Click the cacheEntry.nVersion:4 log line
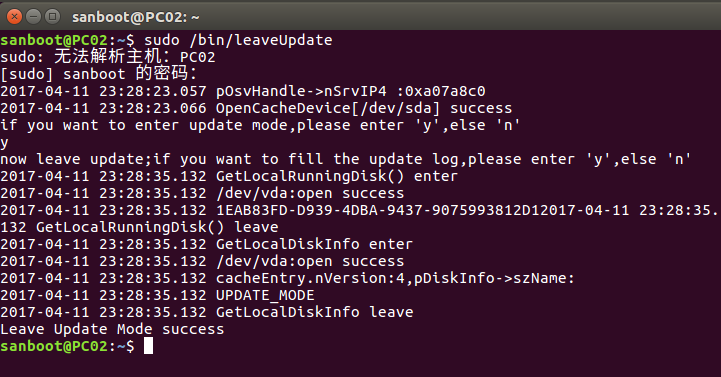Viewport: 721px width, 377px height. (287, 278)
